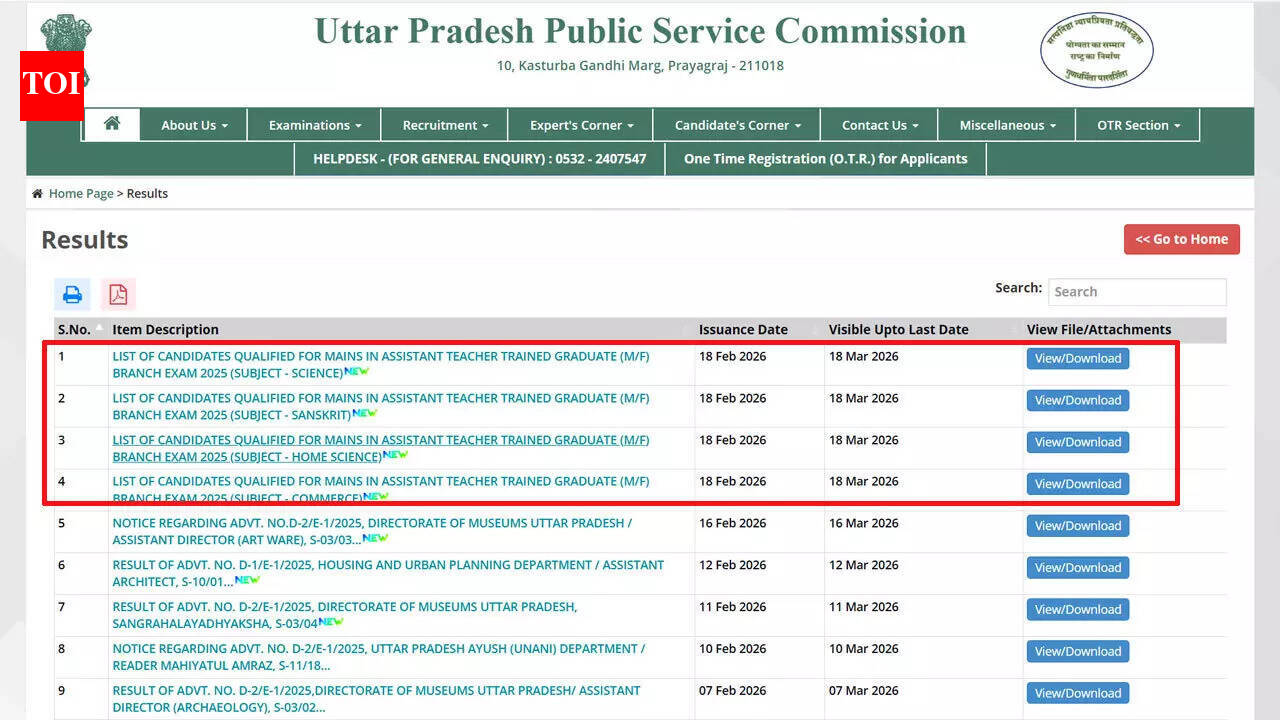Open the Examinations dropdown

point(313,124)
